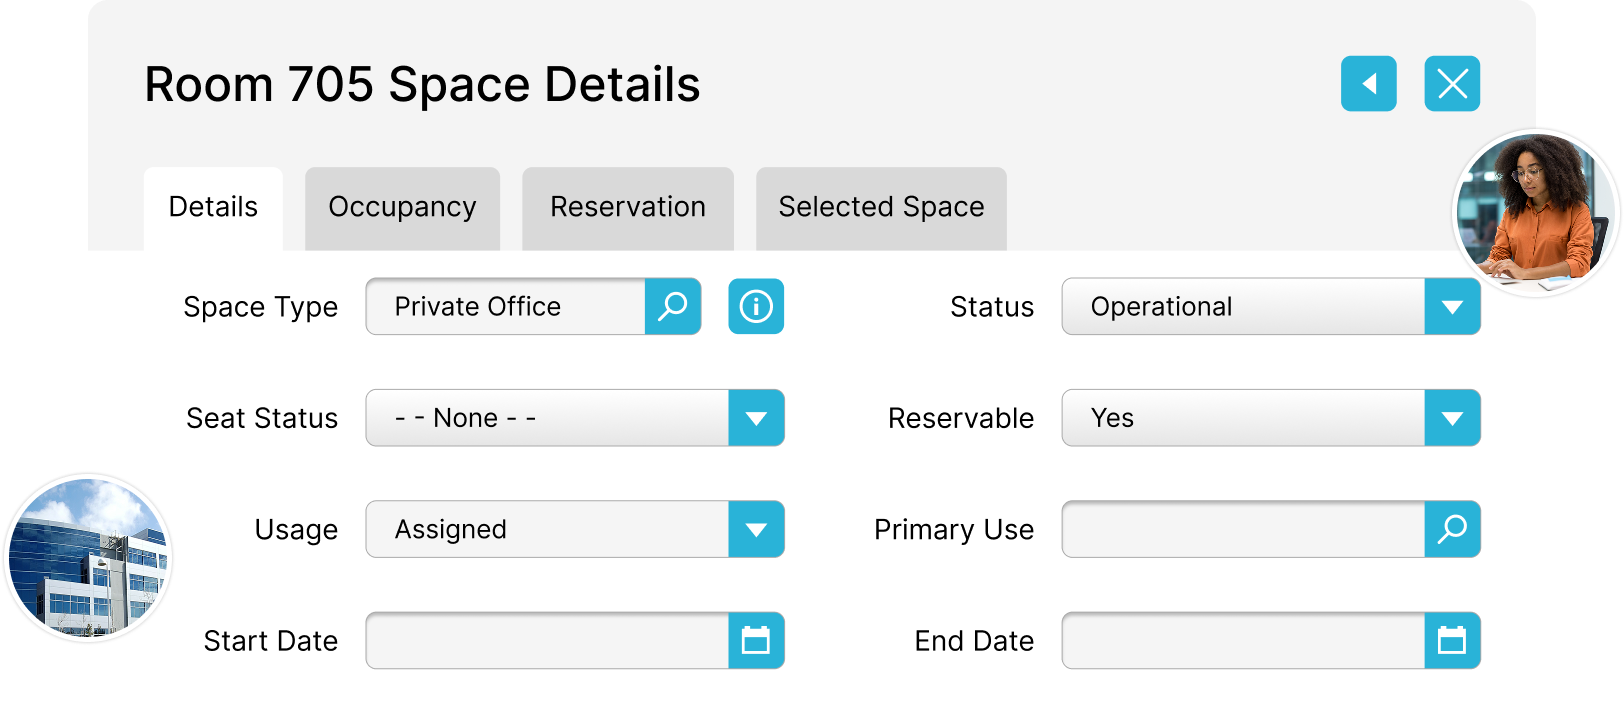Select the Details tab
Screen dimensions: 1624x724
pyautogui.click(x=213, y=208)
